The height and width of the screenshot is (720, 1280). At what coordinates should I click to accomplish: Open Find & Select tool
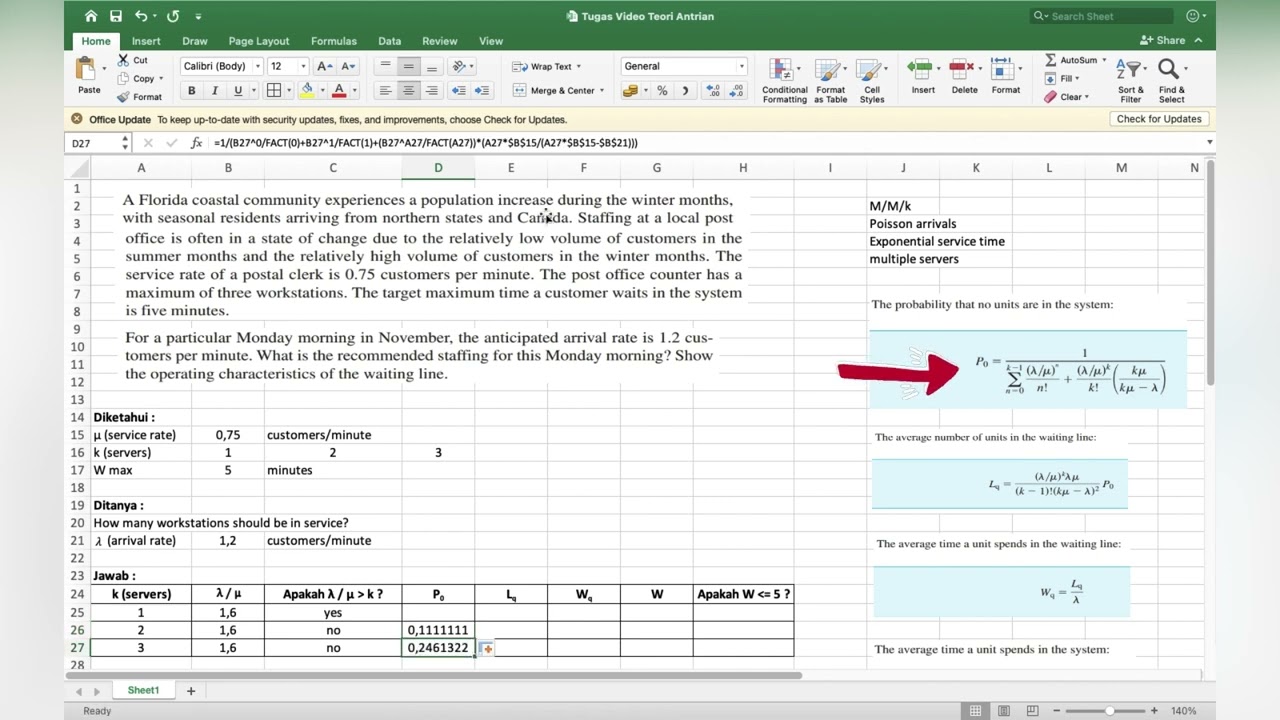1171,80
